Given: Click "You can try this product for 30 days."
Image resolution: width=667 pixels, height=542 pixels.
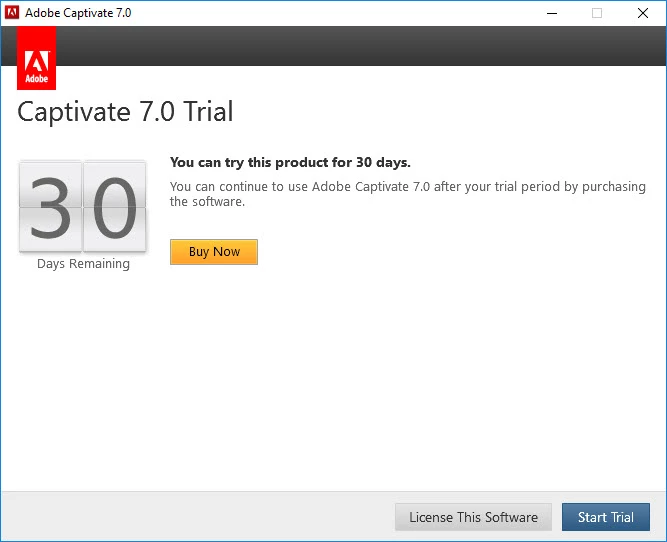Looking at the screenshot, I should (x=290, y=162).
